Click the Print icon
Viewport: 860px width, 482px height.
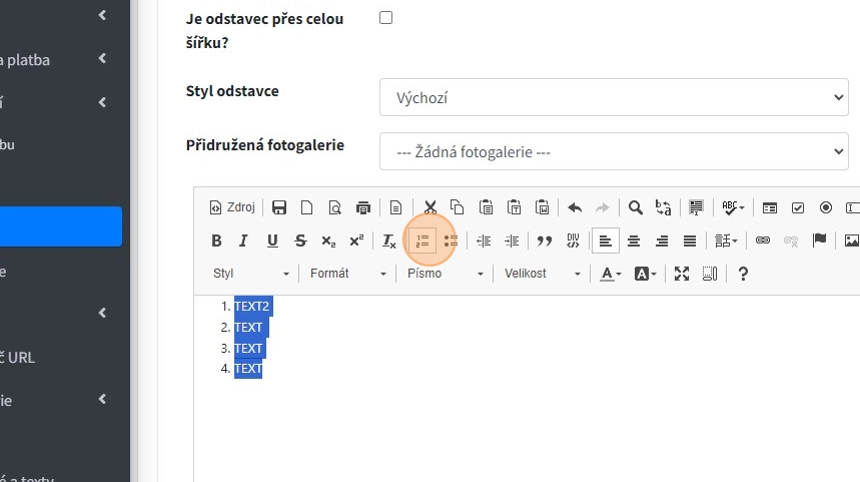(363, 208)
